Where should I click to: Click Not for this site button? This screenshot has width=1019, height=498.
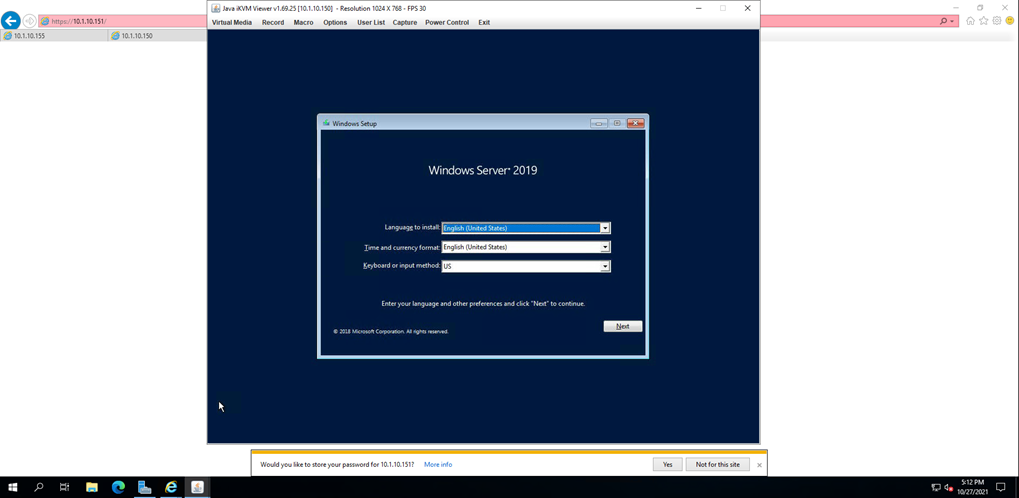pyautogui.click(x=717, y=464)
